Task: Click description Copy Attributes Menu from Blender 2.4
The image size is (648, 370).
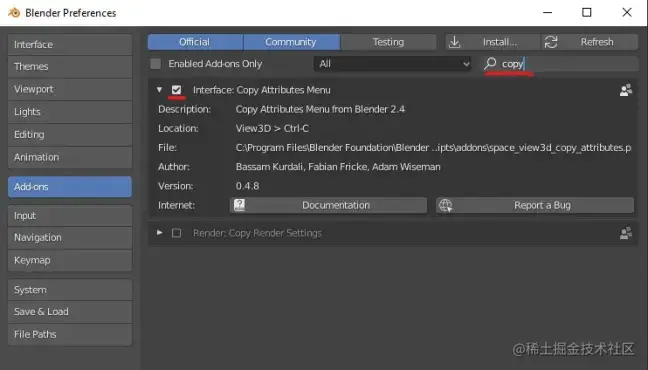Action: [x=320, y=109]
